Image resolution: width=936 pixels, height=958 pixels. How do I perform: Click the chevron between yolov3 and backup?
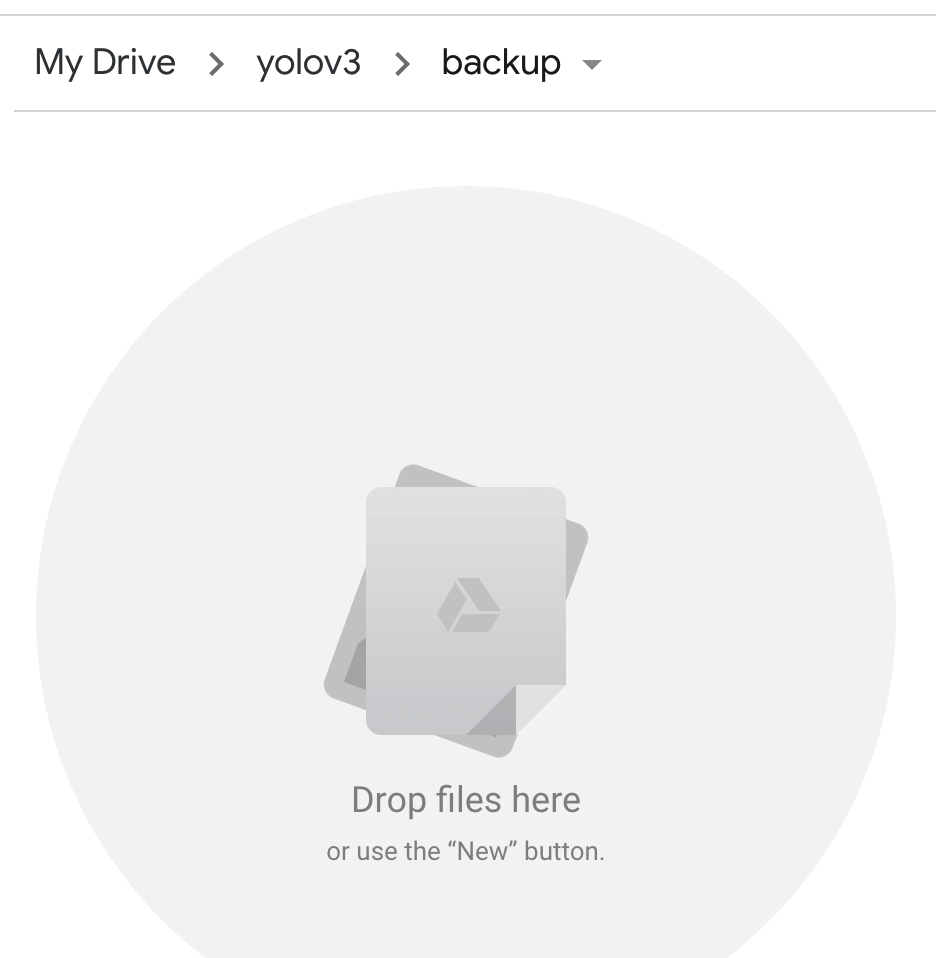click(402, 64)
